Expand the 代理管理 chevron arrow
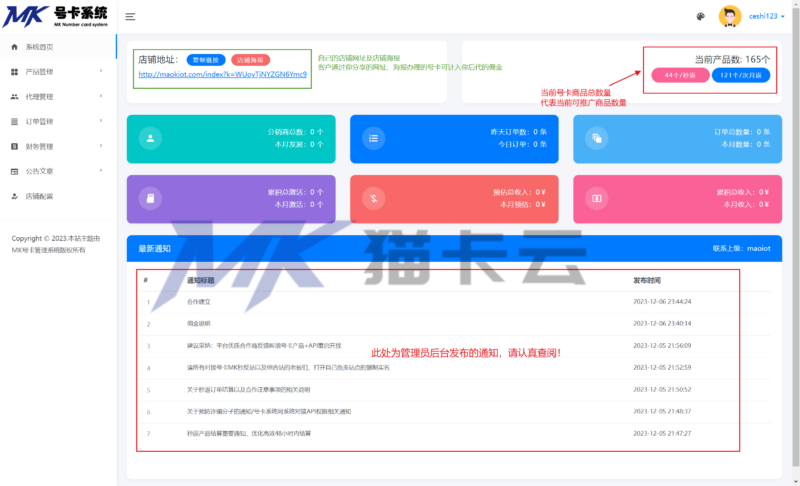Image resolution: width=800 pixels, height=486 pixels. [x=101, y=96]
